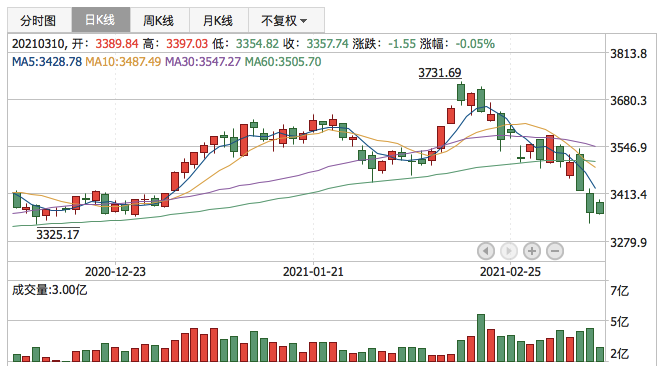This screenshot has width=662, height=372.
Task: Click the 2020-12-23 date marker
Action: coord(115,272)
